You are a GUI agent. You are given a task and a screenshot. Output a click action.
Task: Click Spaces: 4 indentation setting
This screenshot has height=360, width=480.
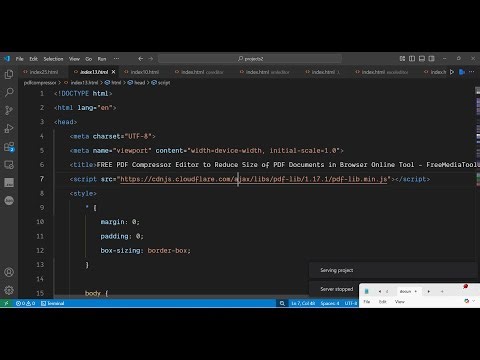pyautogui.click(x=330, y=303)
